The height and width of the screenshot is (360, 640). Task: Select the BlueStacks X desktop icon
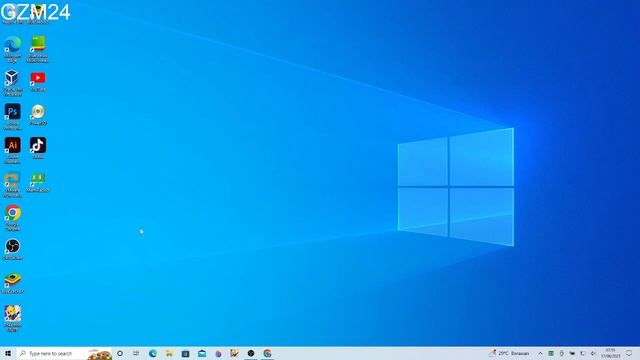tap(13, 283)
